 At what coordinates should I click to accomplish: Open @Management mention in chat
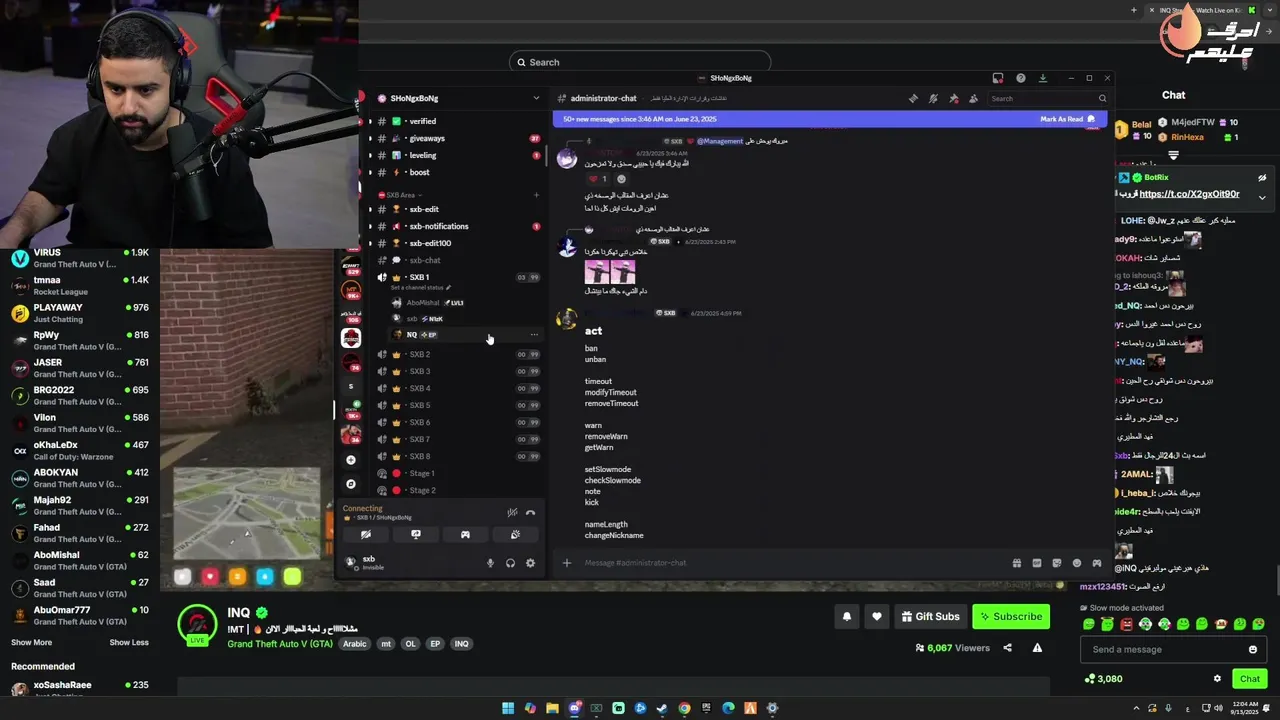click(720, 141)
